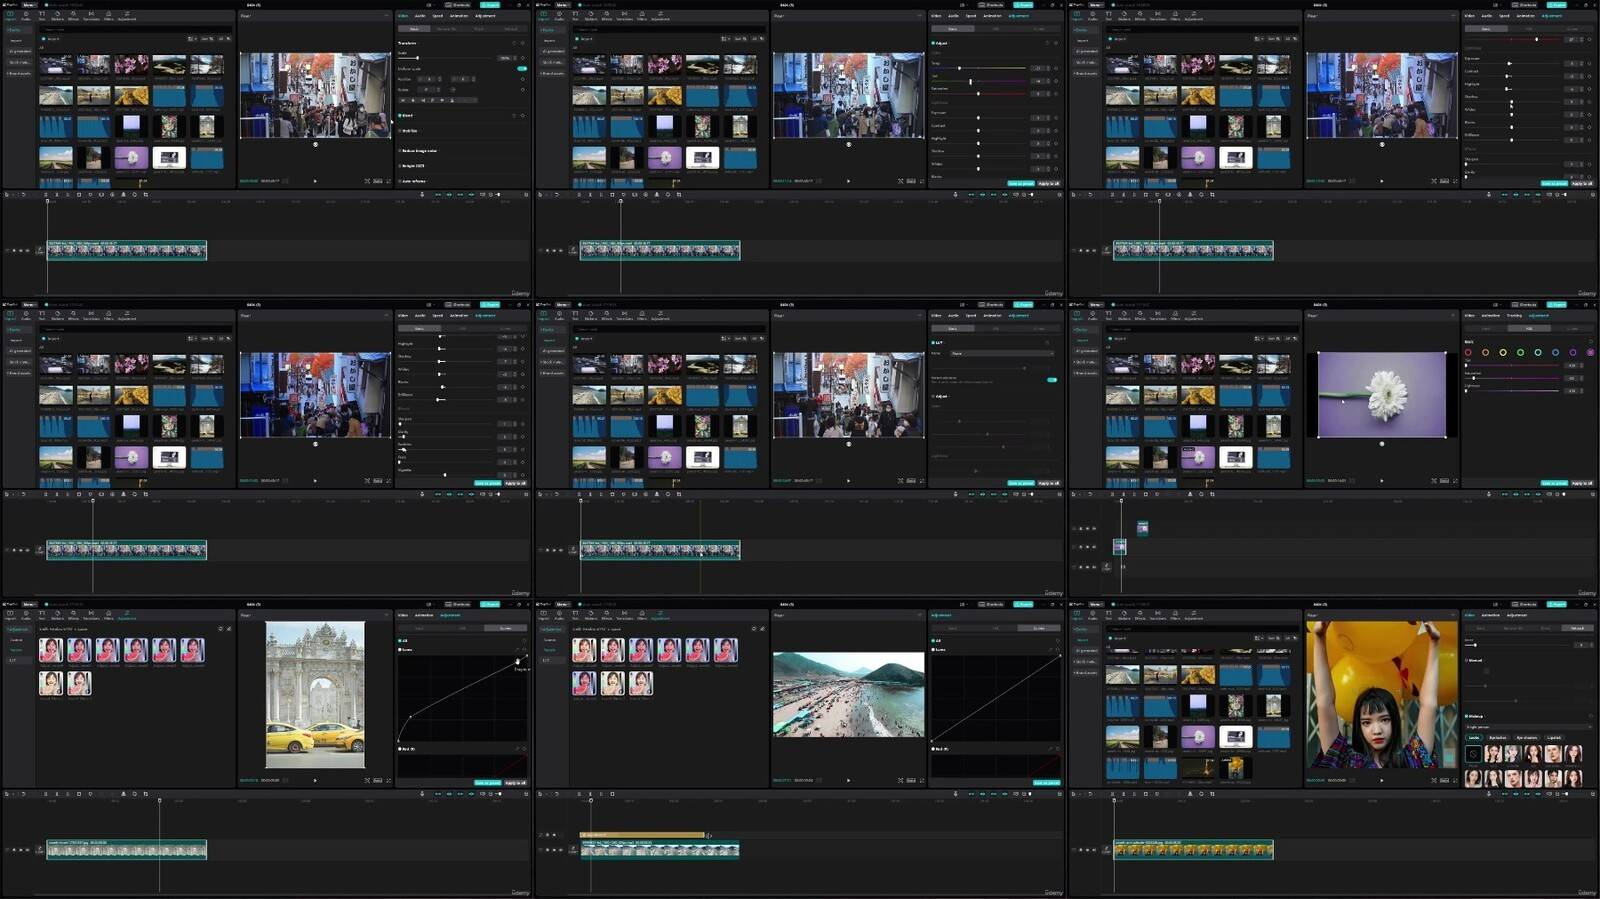Hide the taxi clip track using its eye icon
This screenshot has height=899, width=1600.
[21, 850]
